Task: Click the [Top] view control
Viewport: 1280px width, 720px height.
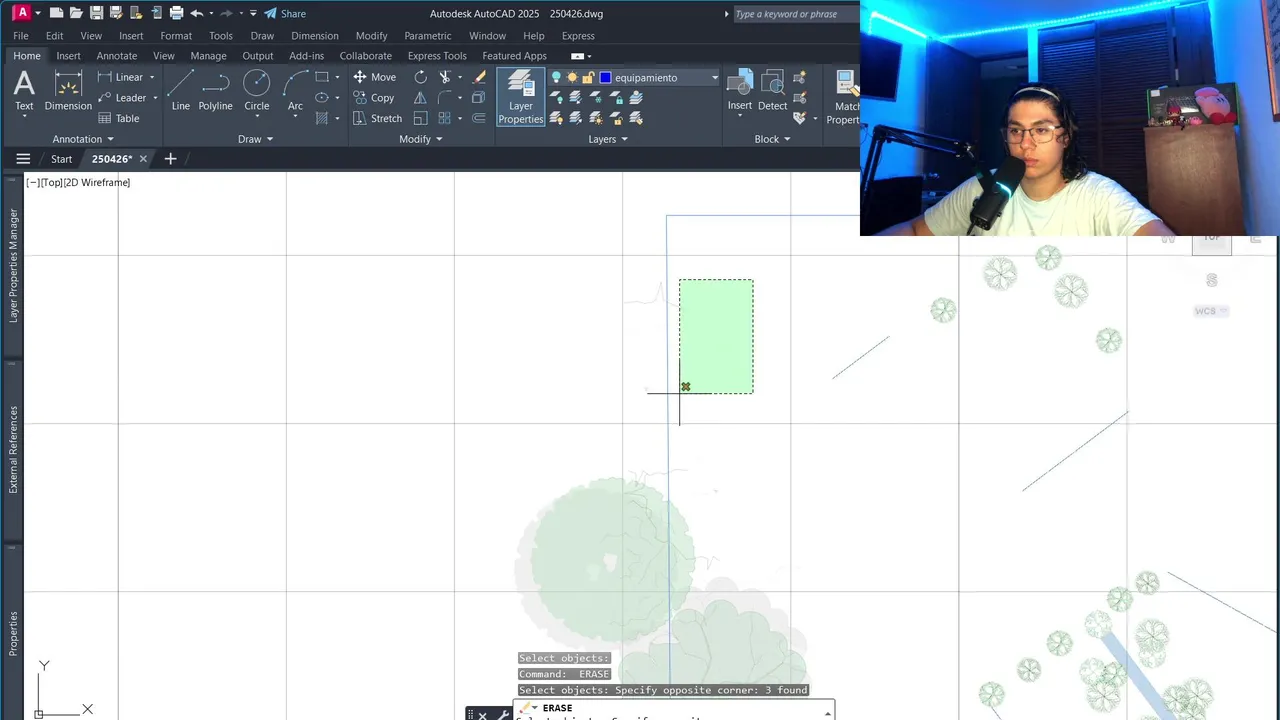Action: point(52,182)
